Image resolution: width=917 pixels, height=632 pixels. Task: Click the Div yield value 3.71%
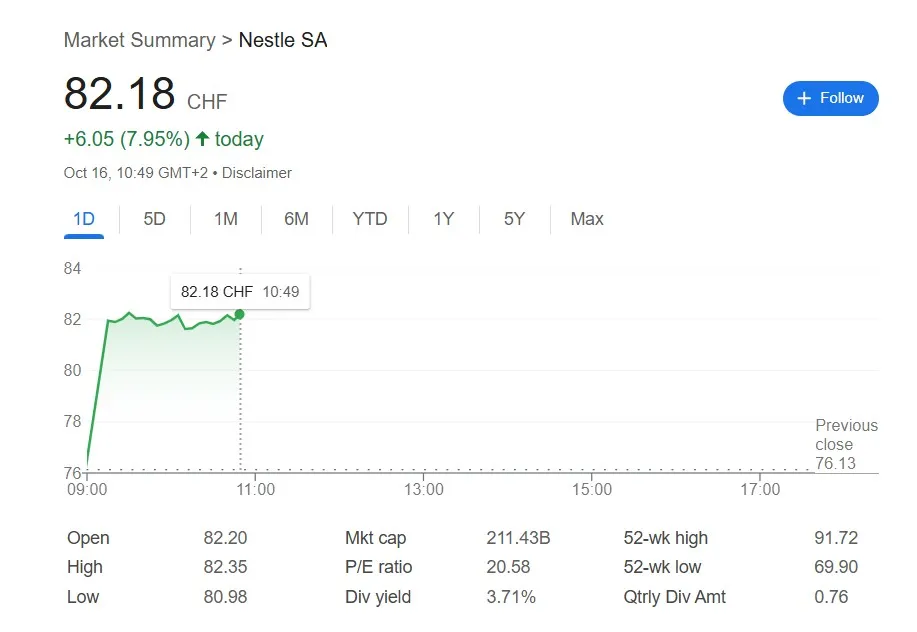pos(511,597)
